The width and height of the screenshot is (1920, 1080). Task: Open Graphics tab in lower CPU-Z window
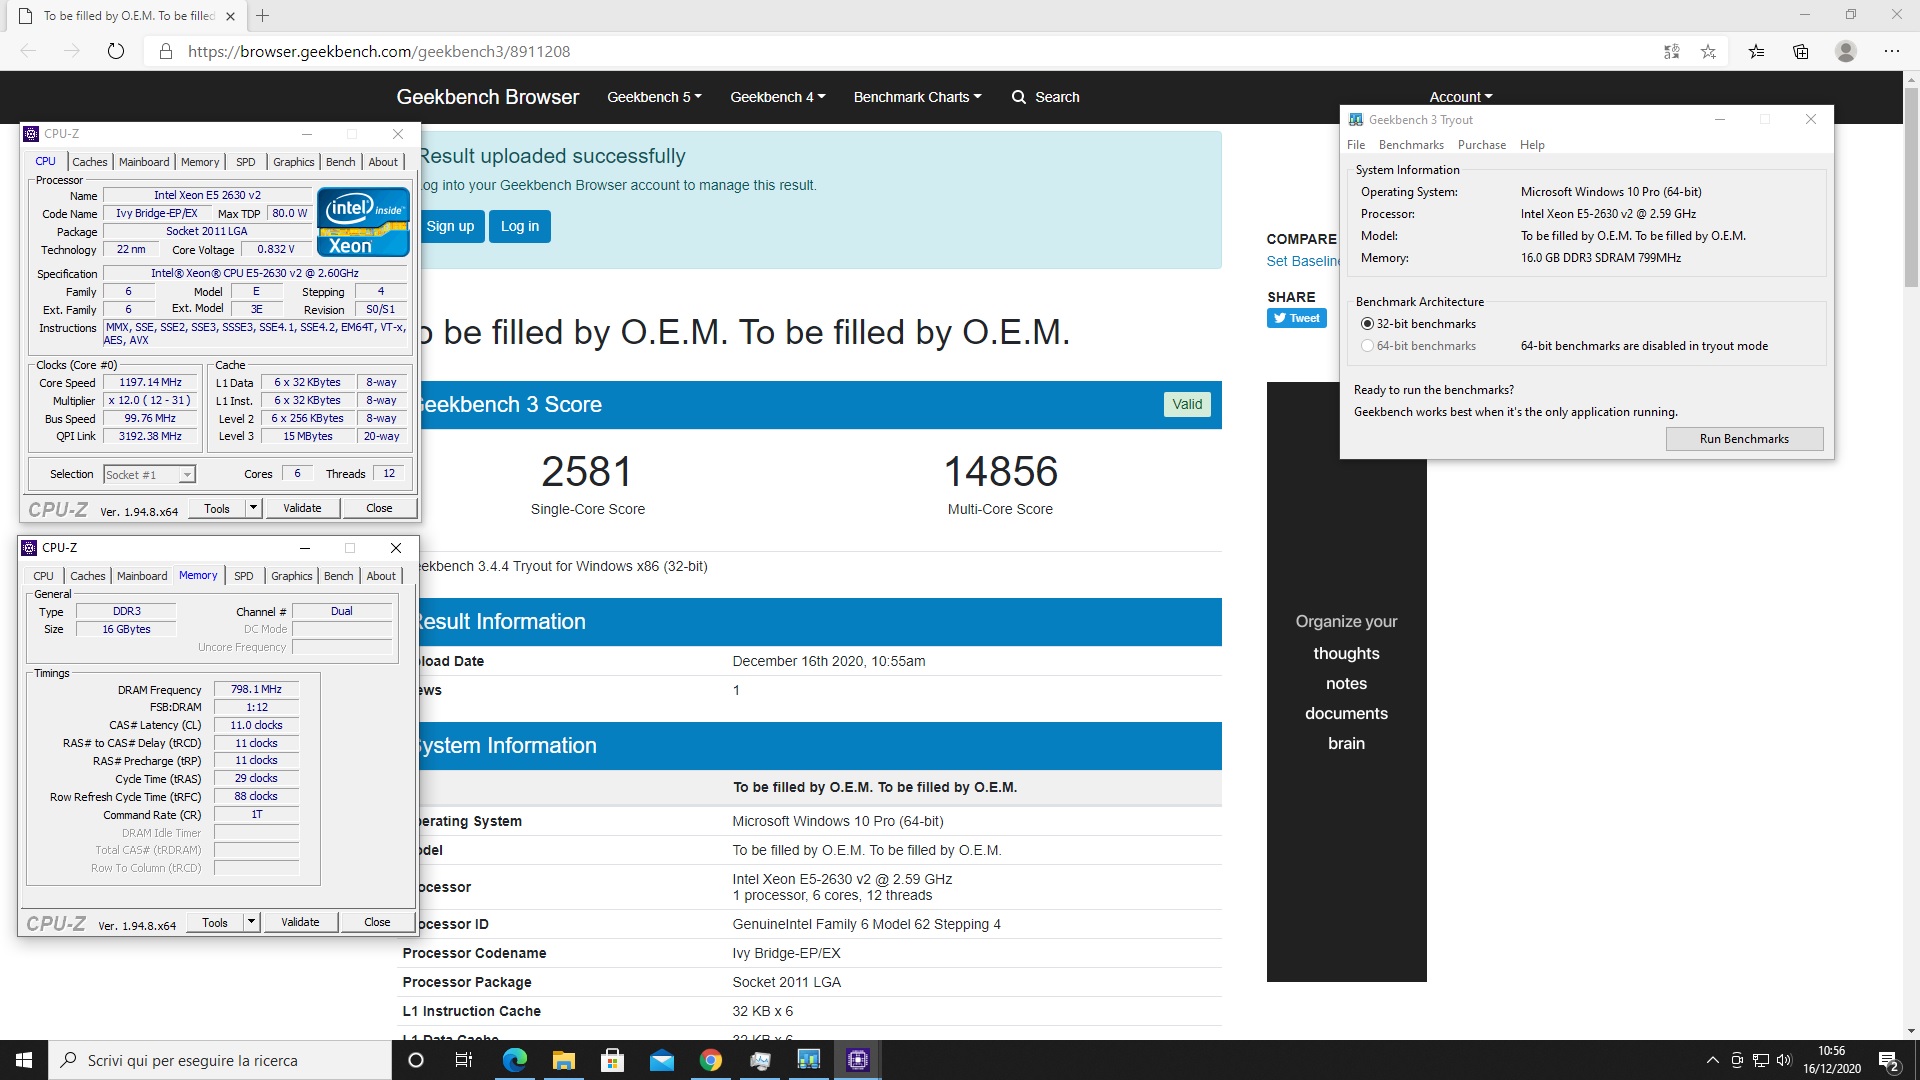coord(291,576)
